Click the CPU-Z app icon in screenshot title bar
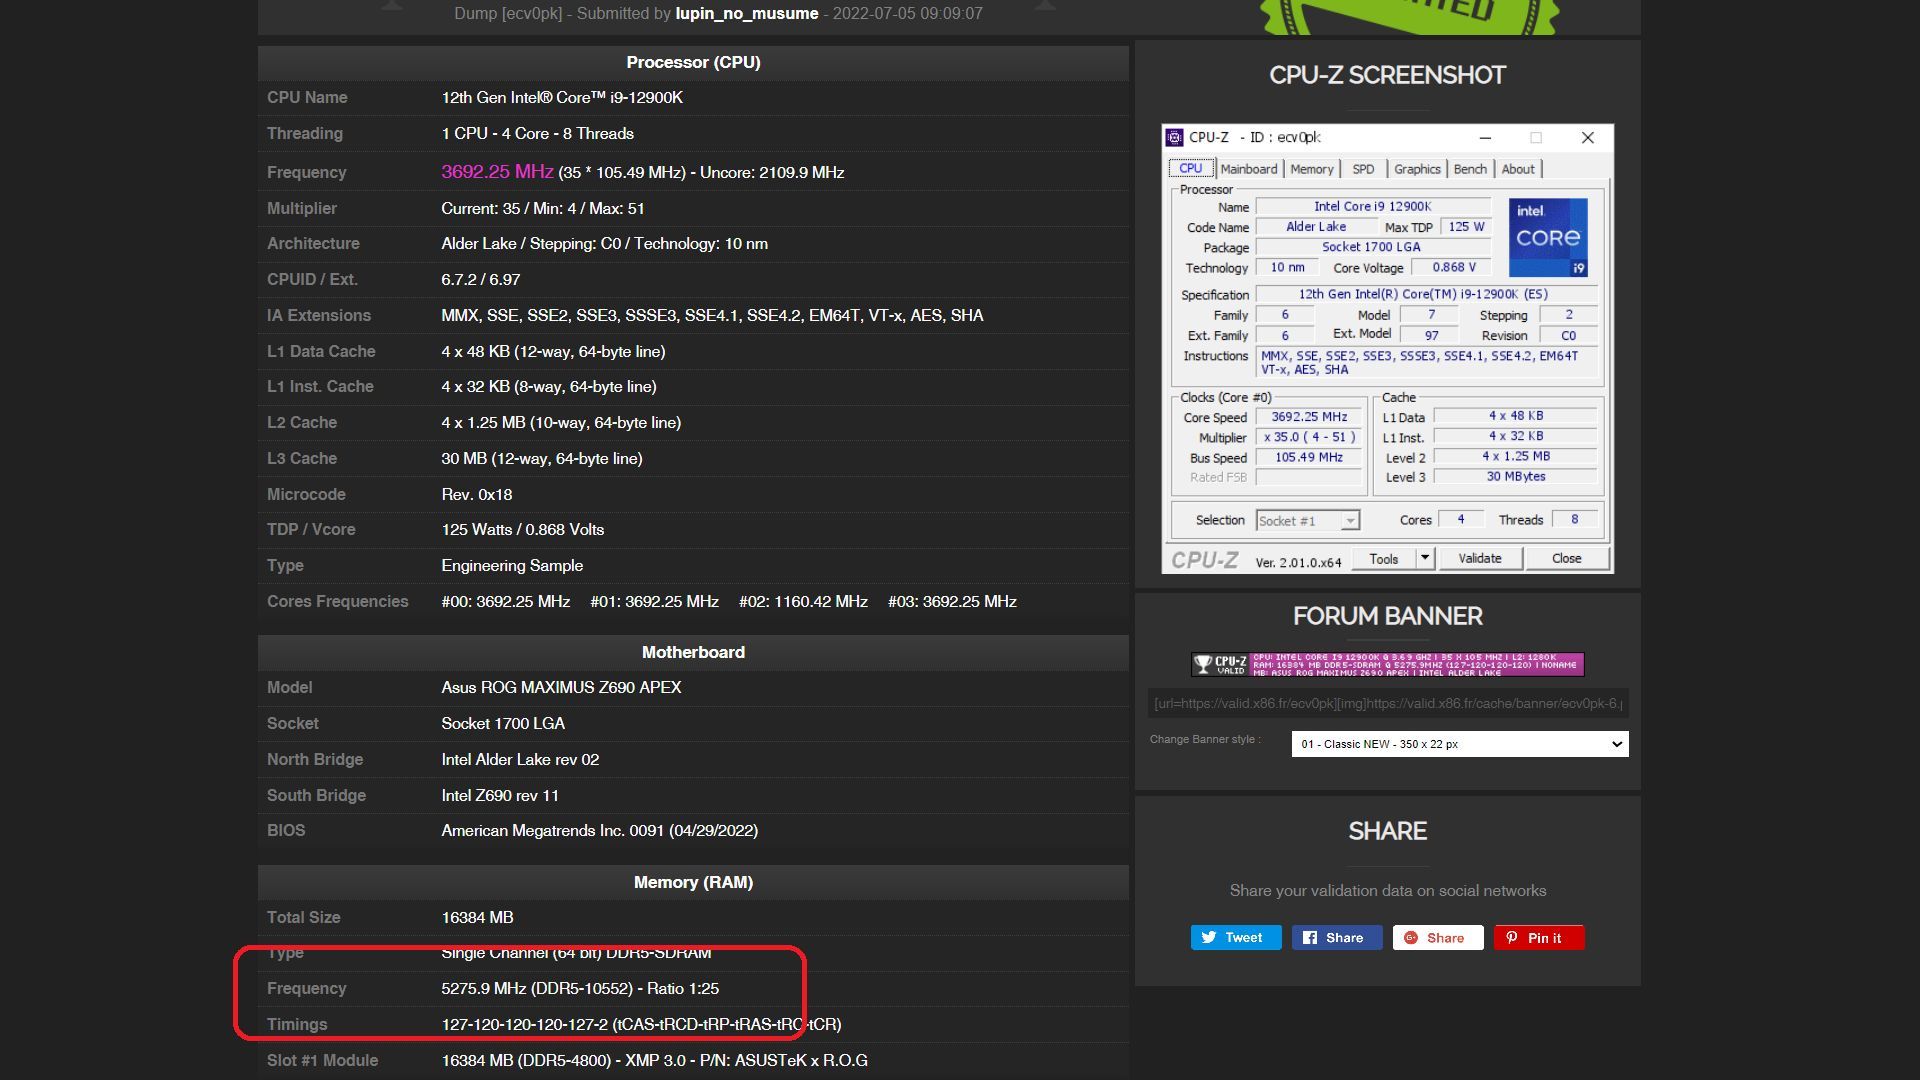Viewport: 1920px width, 1080px height. 1176,138
